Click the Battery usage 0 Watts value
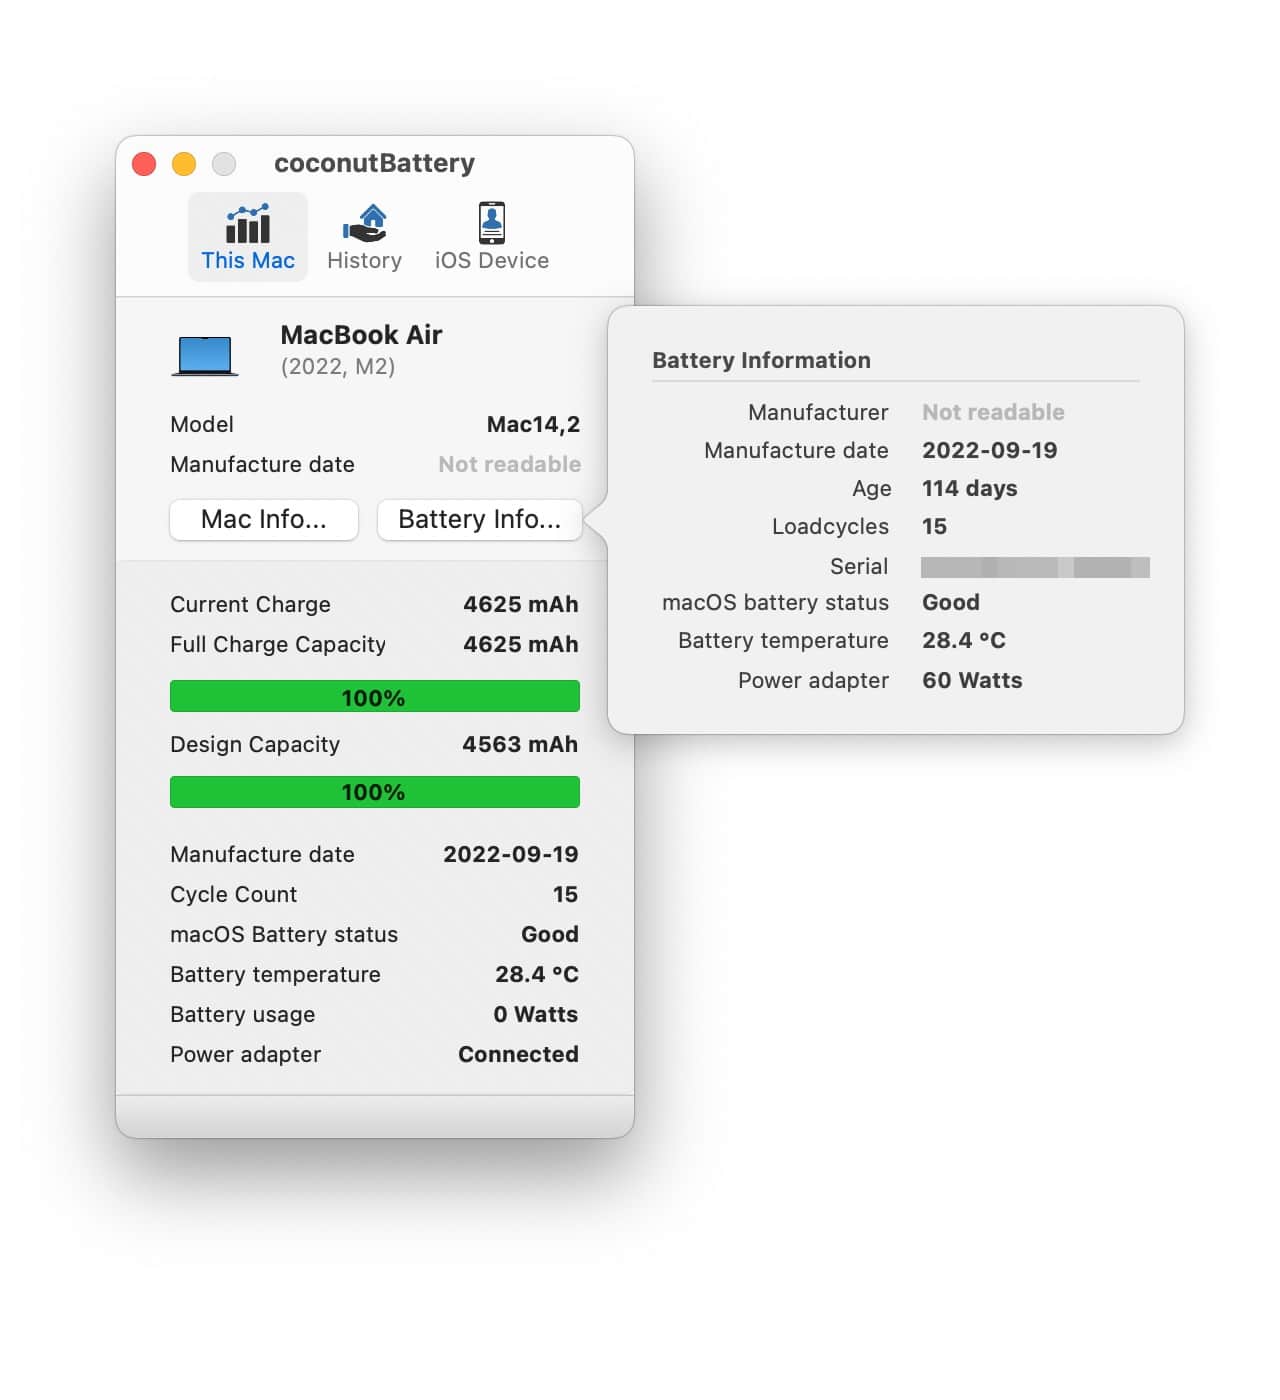The image size is (1280, 1400). 536,1014
